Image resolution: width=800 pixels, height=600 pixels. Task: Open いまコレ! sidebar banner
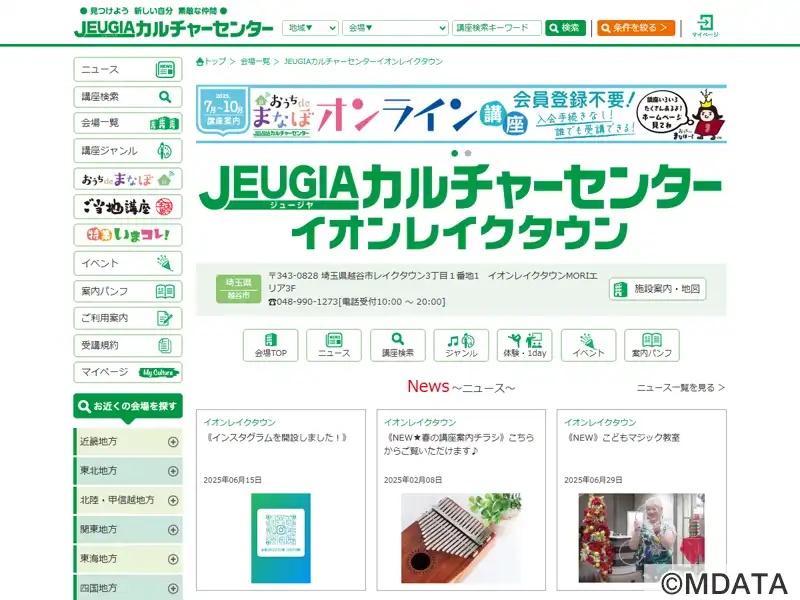[x=128, y=235]
